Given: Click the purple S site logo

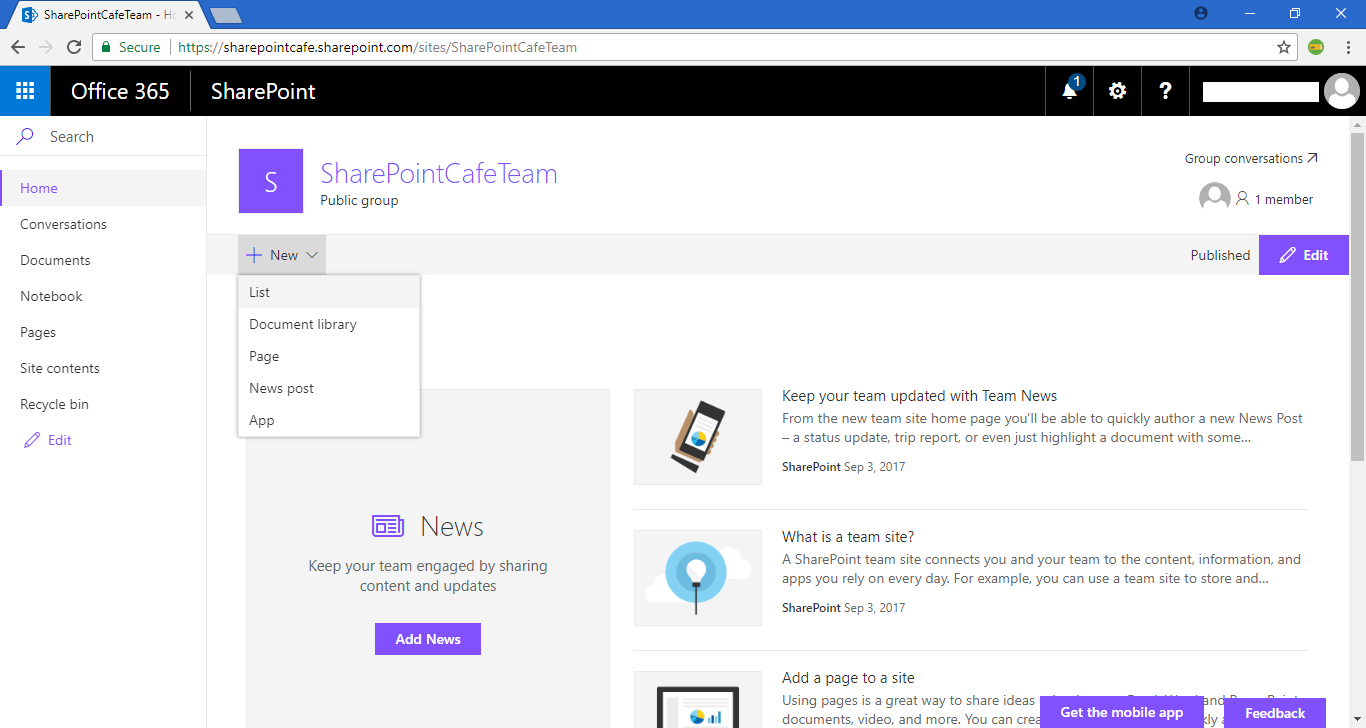Looking at the screenshot, I should pos(271,181).
